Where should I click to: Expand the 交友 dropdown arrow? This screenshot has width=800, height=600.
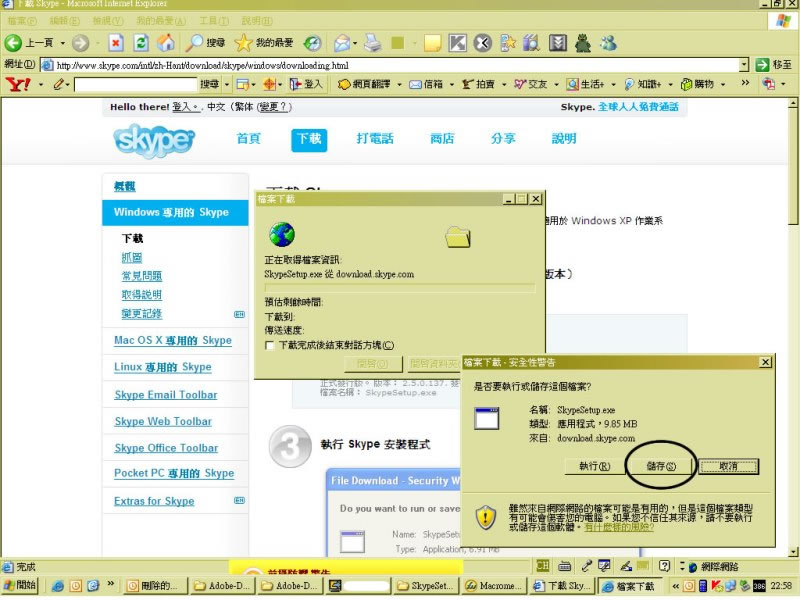[x=557, y=84]
